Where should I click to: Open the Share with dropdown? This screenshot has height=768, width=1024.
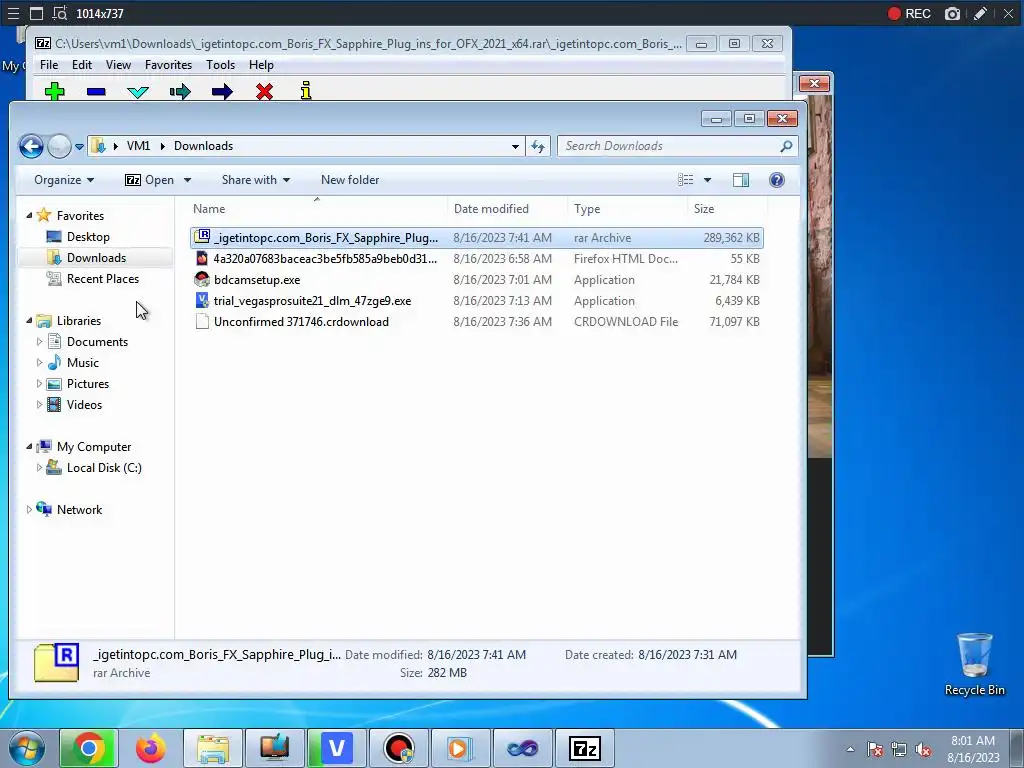[255, 180]
